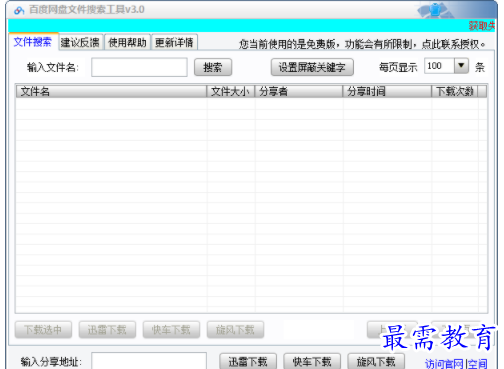This screenshot has width=504, height=369.
Task: Click the skin shirt icon in title bar
Action: (435, 9)
